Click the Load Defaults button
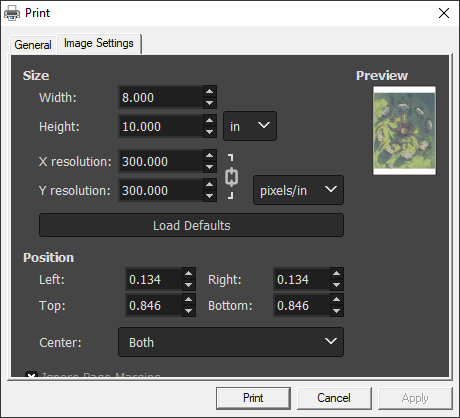Viewport: 460px width, 418px height. (x=191, y=225)
